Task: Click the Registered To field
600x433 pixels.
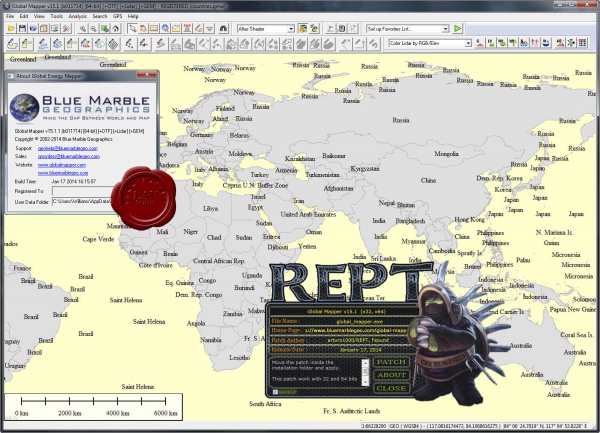Action: click(x=84, y=191)
